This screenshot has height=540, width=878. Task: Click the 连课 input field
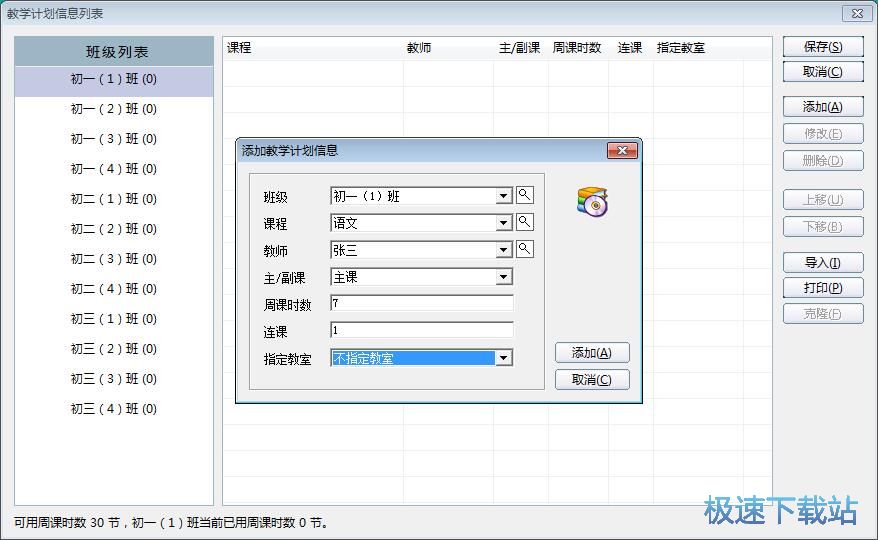[x=422, y=330]
